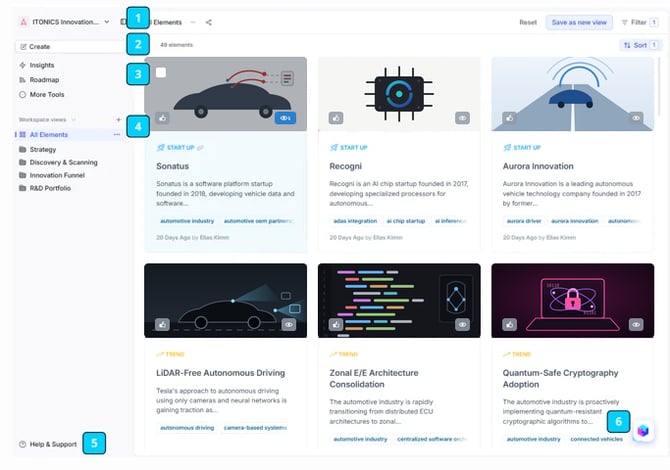Click the 'automotive oem partners' tag on Sonatus
Image resolution: width=670 pixels, height=470 pixels.
(x=258, y=221)
